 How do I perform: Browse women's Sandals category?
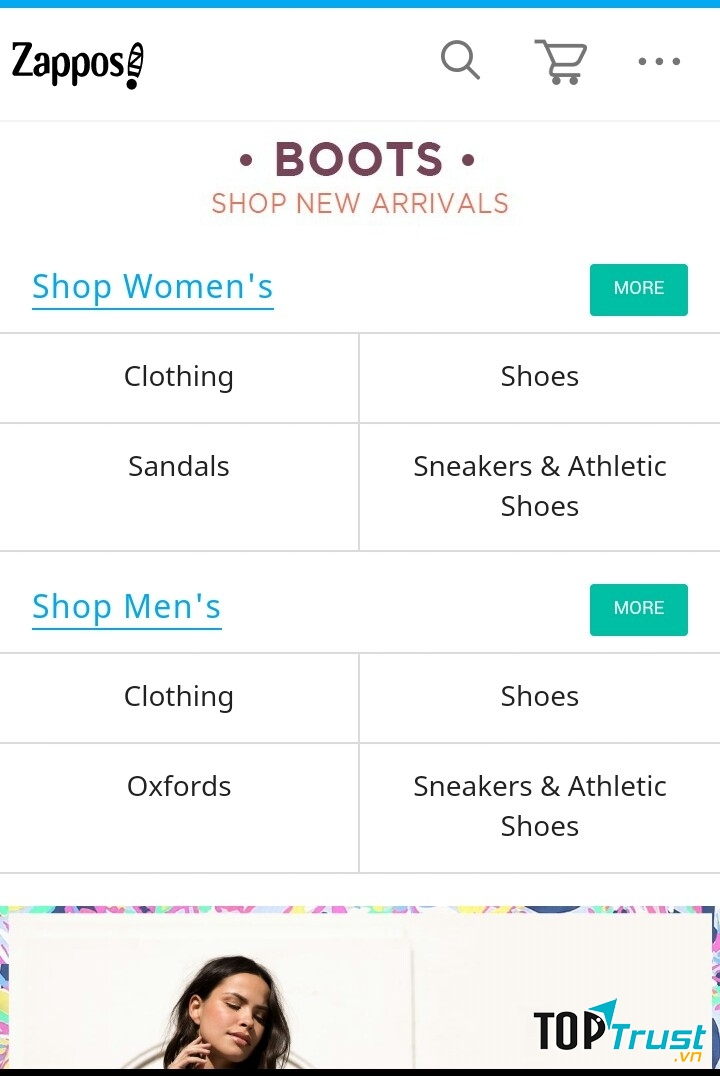coord(179,466)
